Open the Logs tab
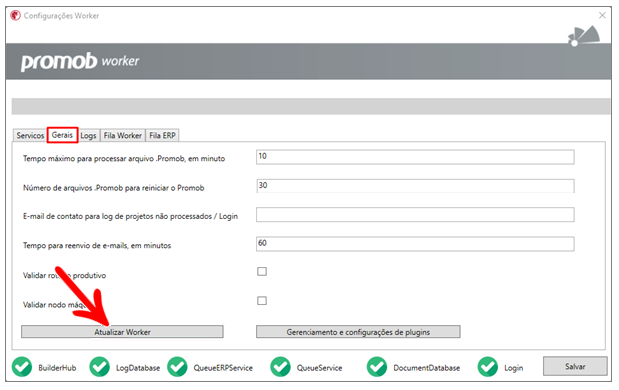Image resolution: width=619 pixels, height=390 pixels. point(88,135)
